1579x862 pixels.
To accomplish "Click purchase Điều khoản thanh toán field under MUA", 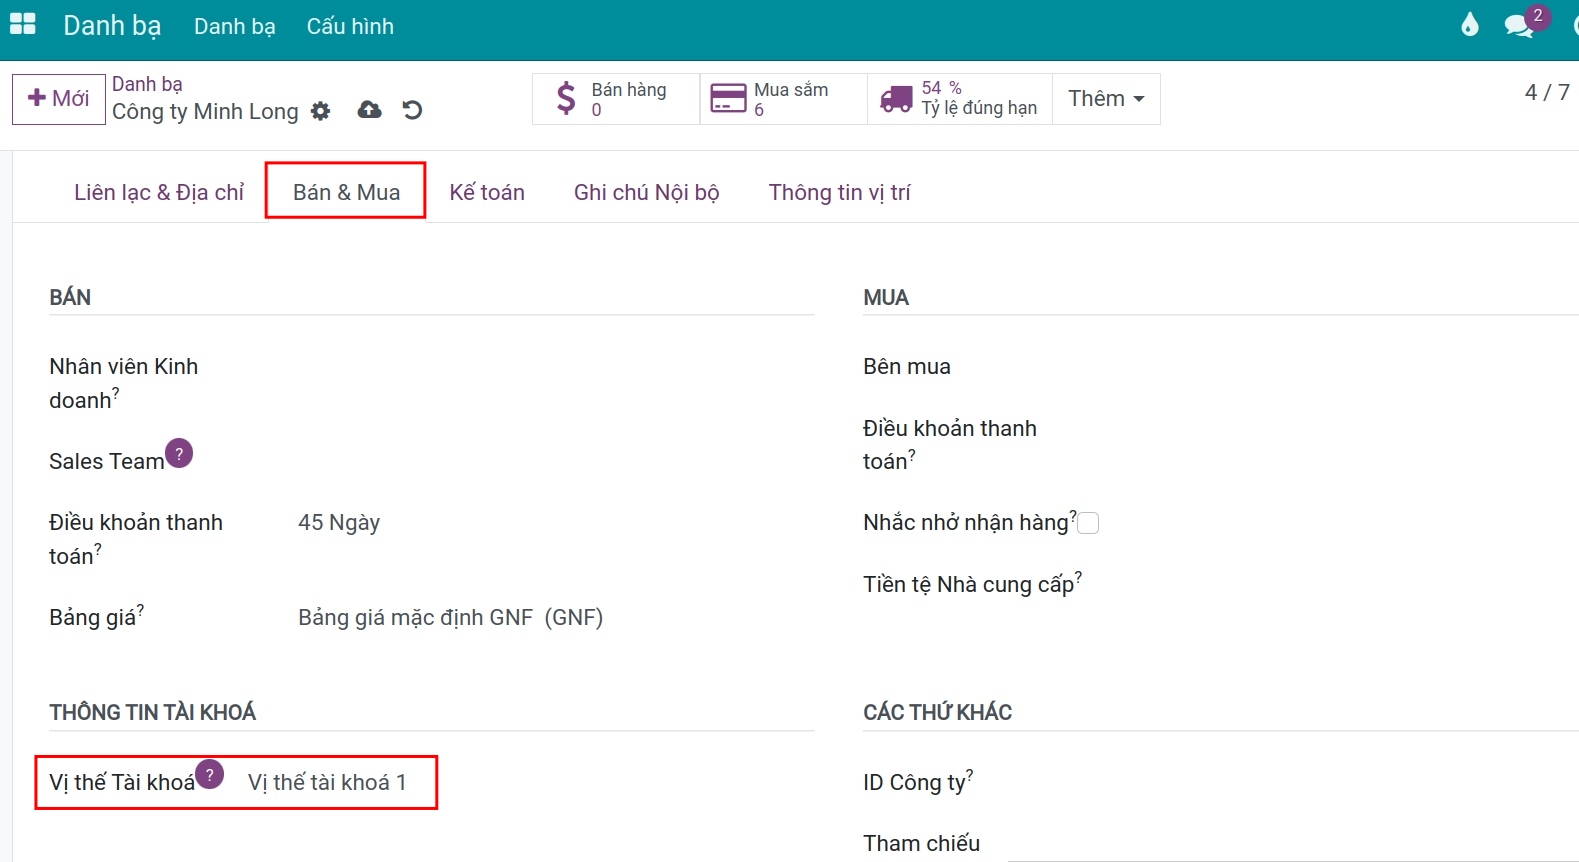I will point(1340,429).
